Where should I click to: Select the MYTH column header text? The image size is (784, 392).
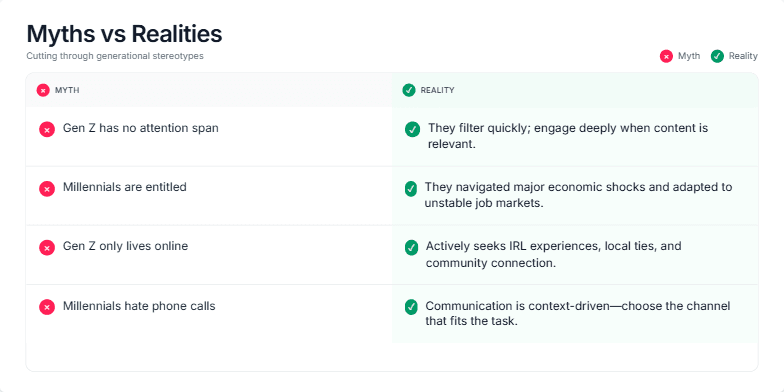click(67, 90)
